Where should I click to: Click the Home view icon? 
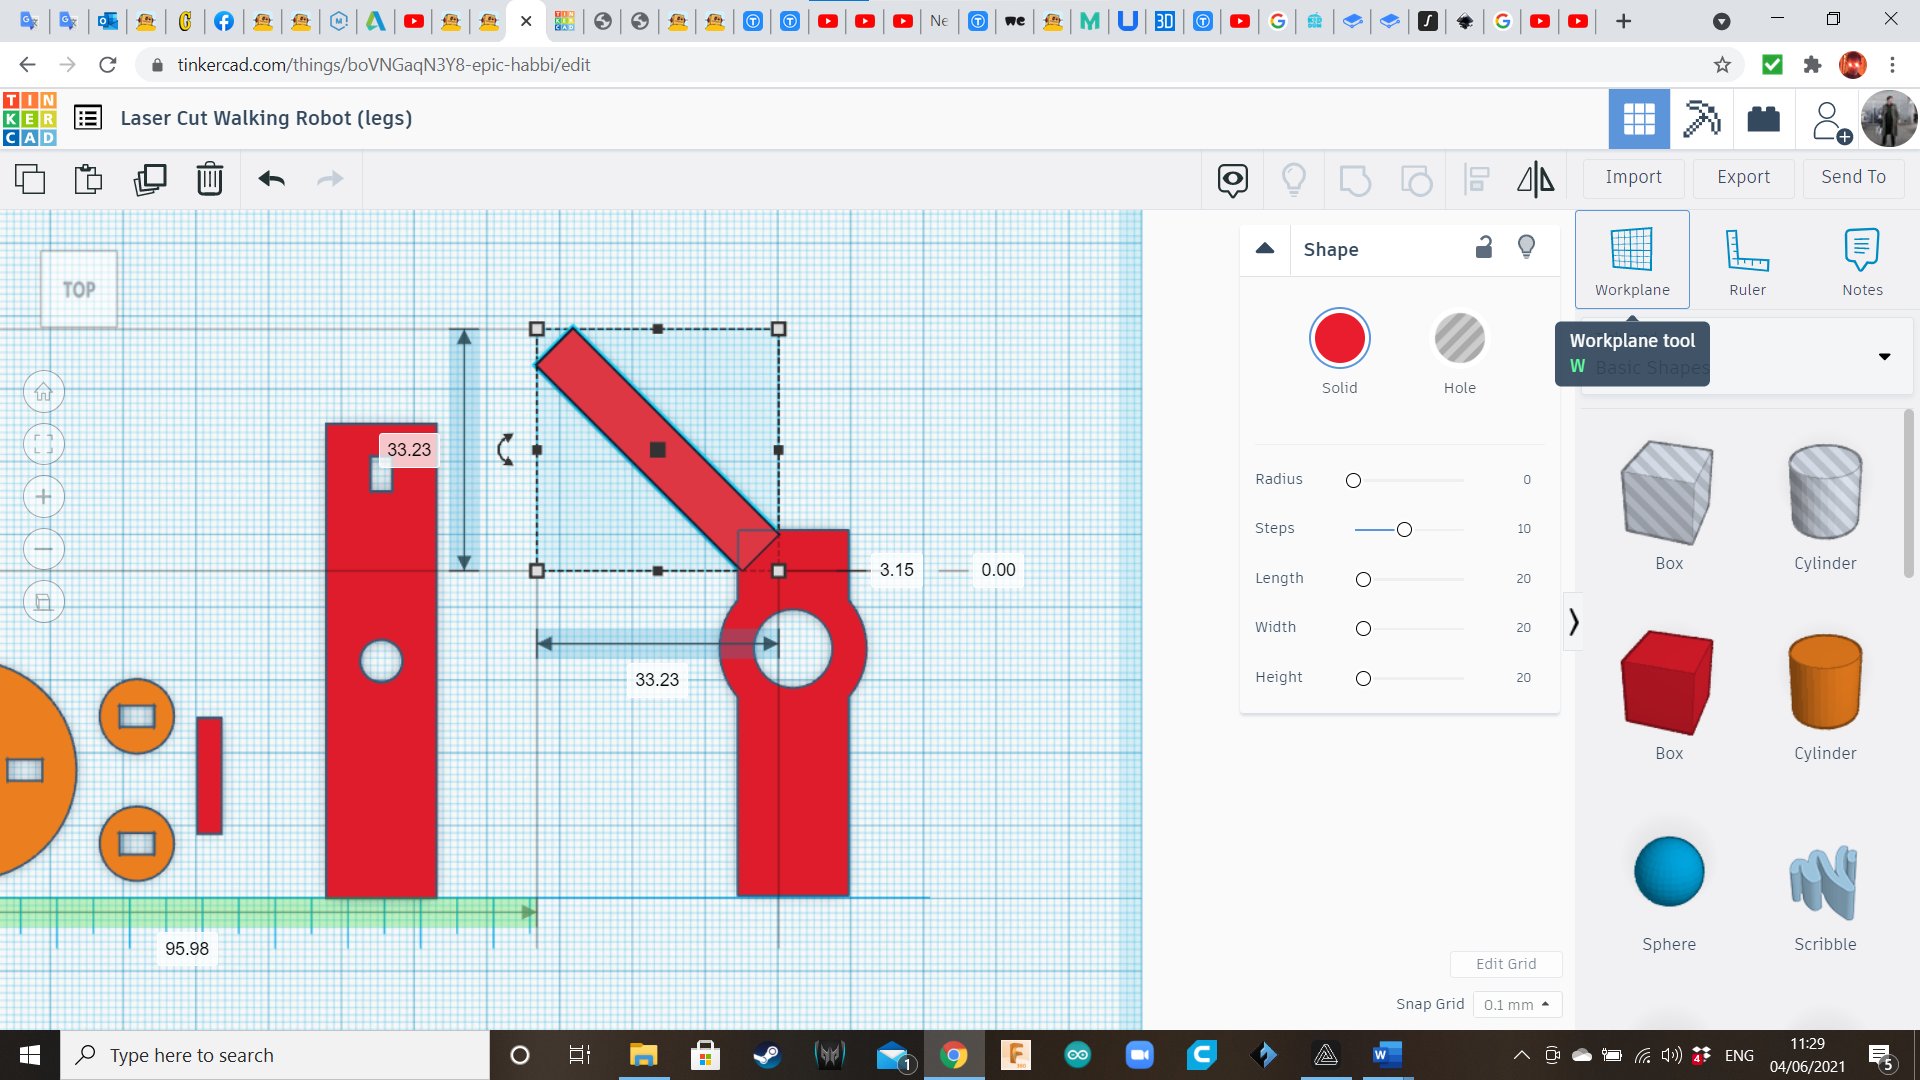(x=44, y=392)
